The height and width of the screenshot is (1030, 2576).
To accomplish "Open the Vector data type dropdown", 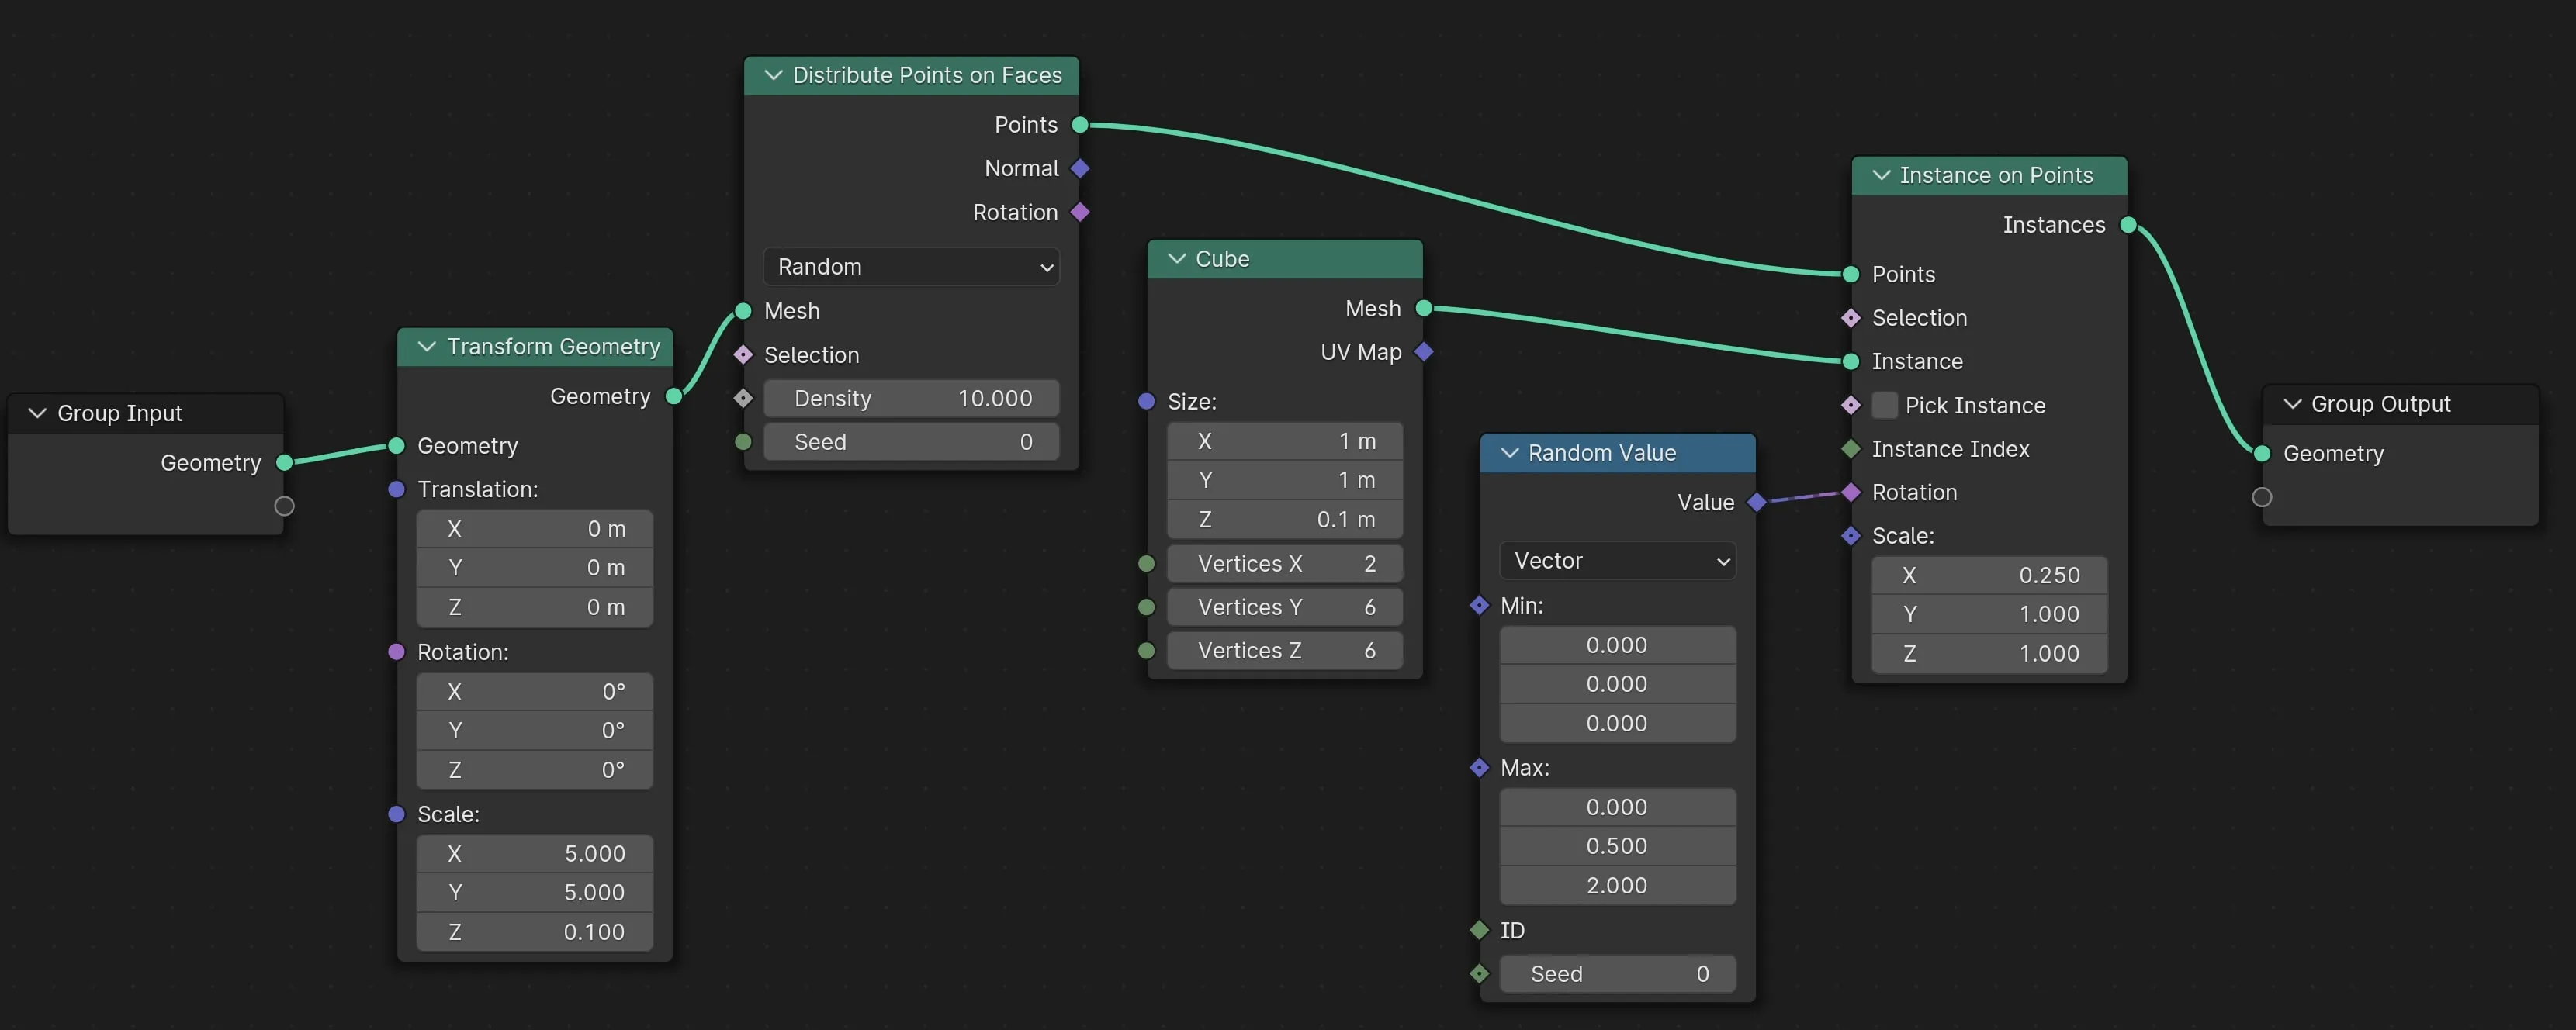I will point(1616,561).
